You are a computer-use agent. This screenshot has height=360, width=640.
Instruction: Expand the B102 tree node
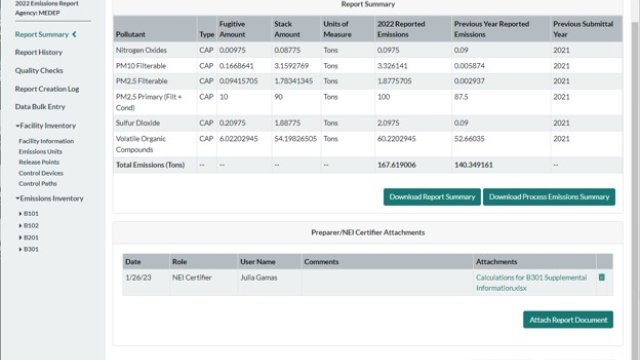coord(20,225)
